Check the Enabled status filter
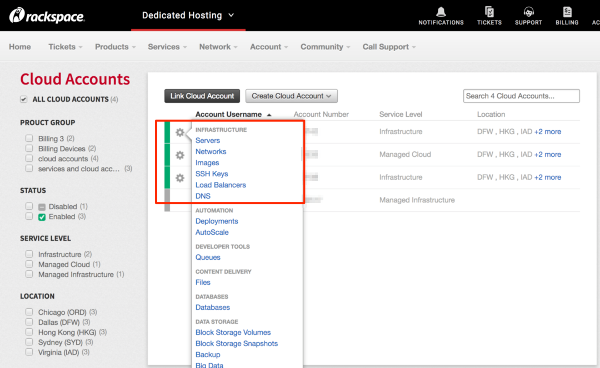Image resolution: width=600 pixels, height=368 pixels. [29, 216]
